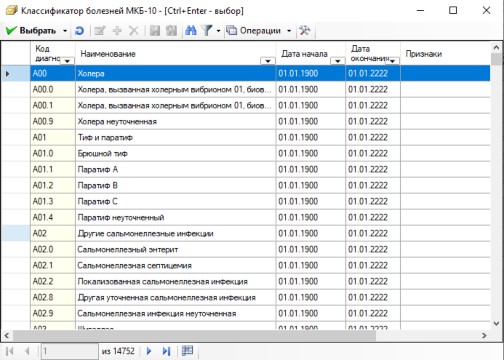The height and width of the screenshot is (360, 504).
Task: Refresh the list with the blue arrow icon
Action: coord(79,31)
